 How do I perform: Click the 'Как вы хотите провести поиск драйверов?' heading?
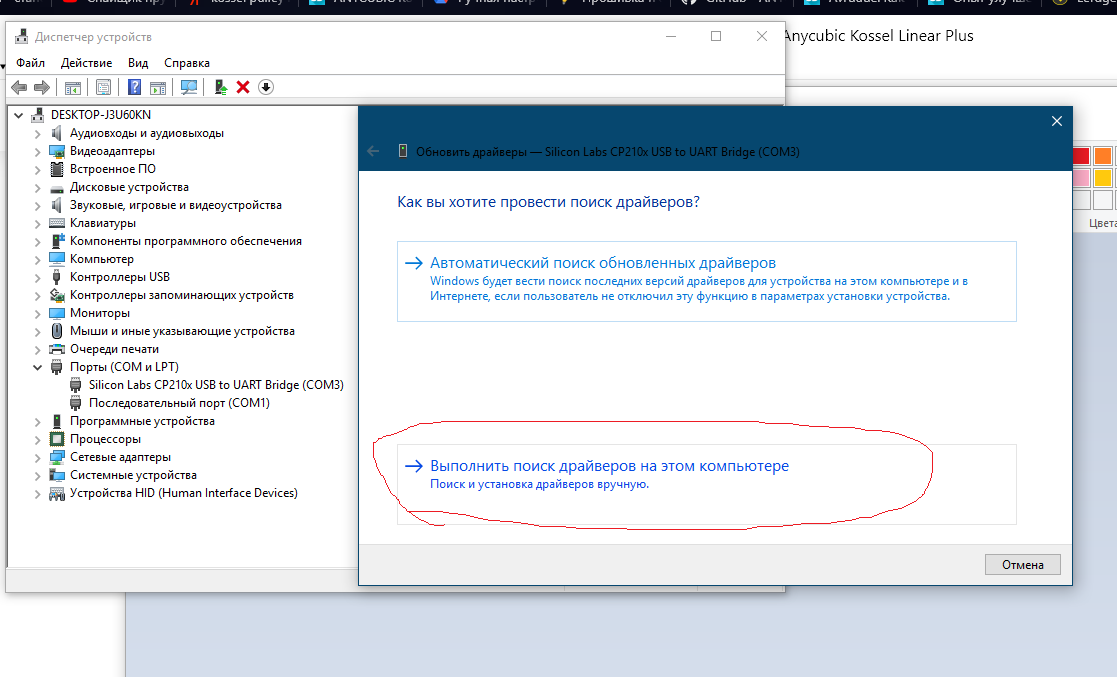pos(548,202)
